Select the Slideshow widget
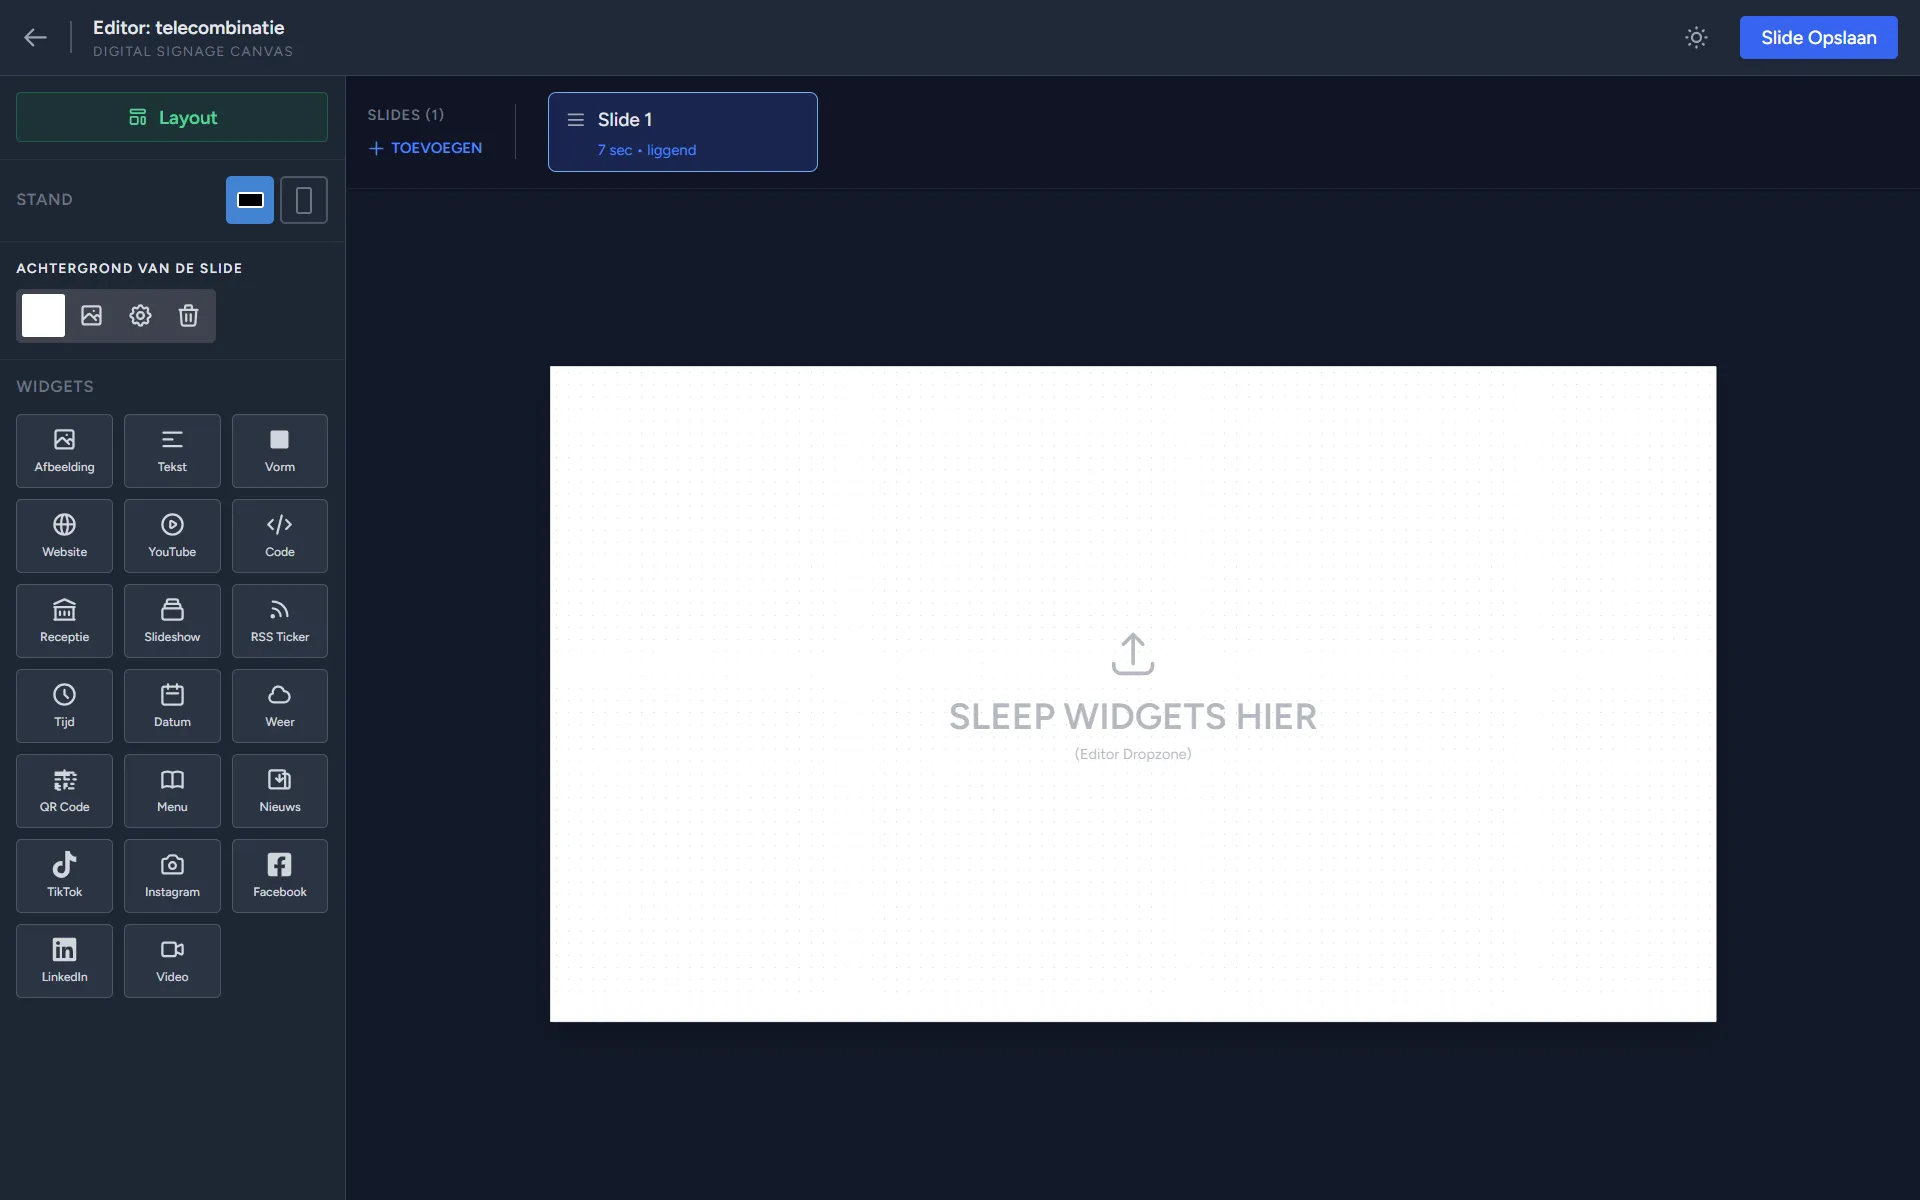1920x1200 pixels. [x=172, y=621]
